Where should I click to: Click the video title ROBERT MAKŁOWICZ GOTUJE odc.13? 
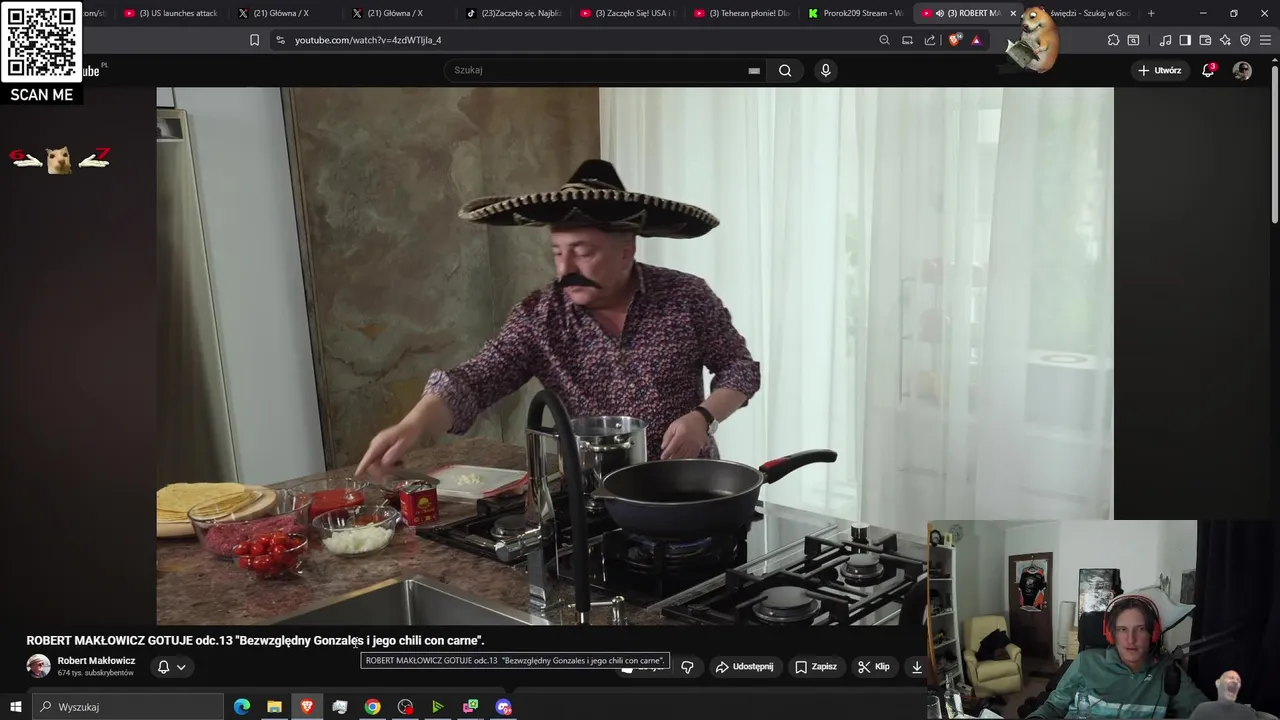click(255, 640)
